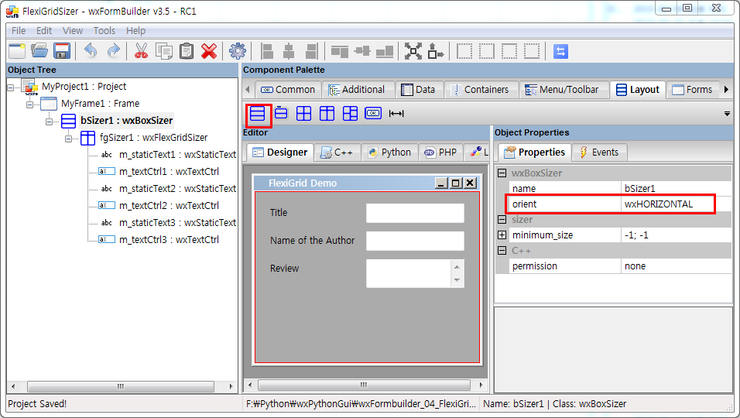740x418 pixels.
Task: Toggle the Expand layout toolbar button
Action: point(413,51)
